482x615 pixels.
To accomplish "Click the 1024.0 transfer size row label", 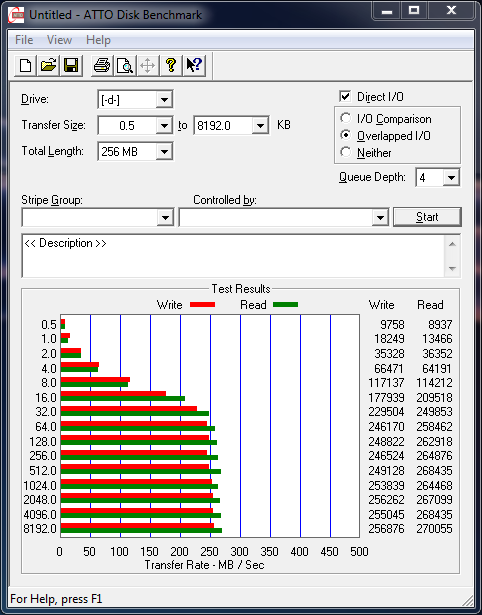I will pos(40,485).
